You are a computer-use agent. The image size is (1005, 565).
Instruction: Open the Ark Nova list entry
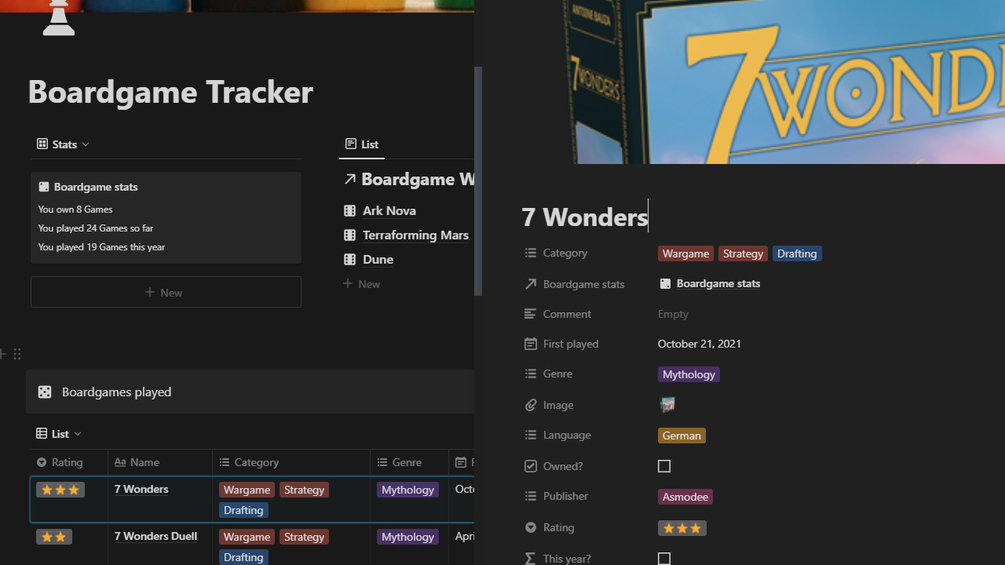coord(389,211)
